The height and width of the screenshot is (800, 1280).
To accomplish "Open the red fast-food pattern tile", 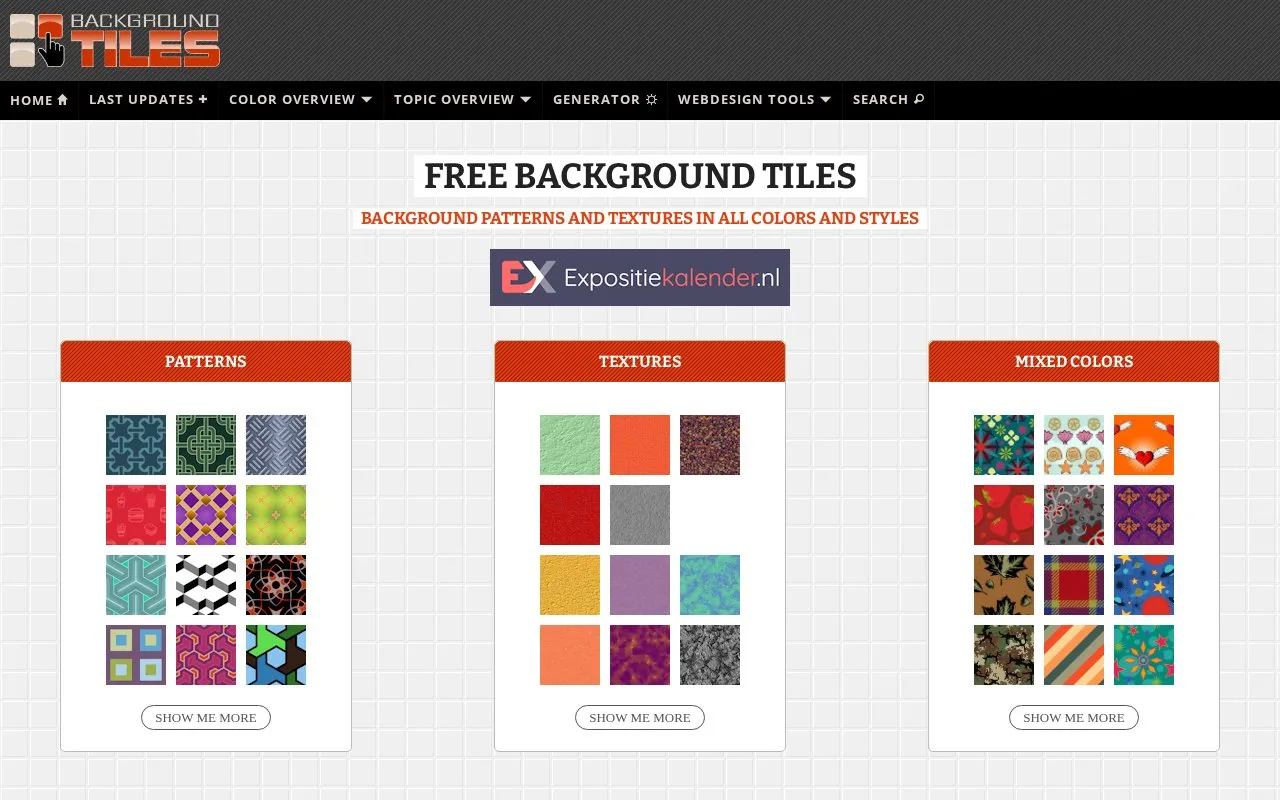I will pos(136,515).
